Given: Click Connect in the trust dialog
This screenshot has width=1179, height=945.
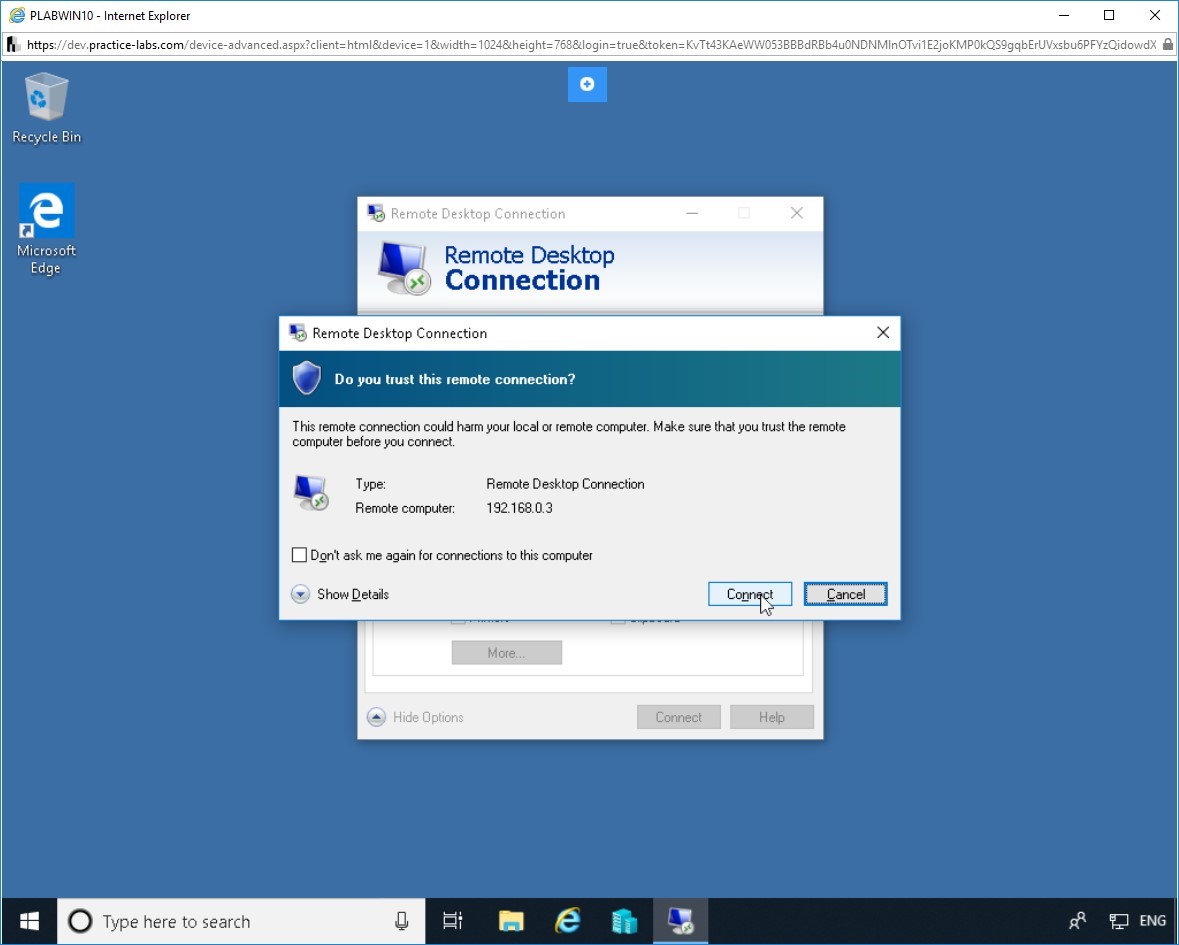Looking at the screenshot, I should coord(750,594).
